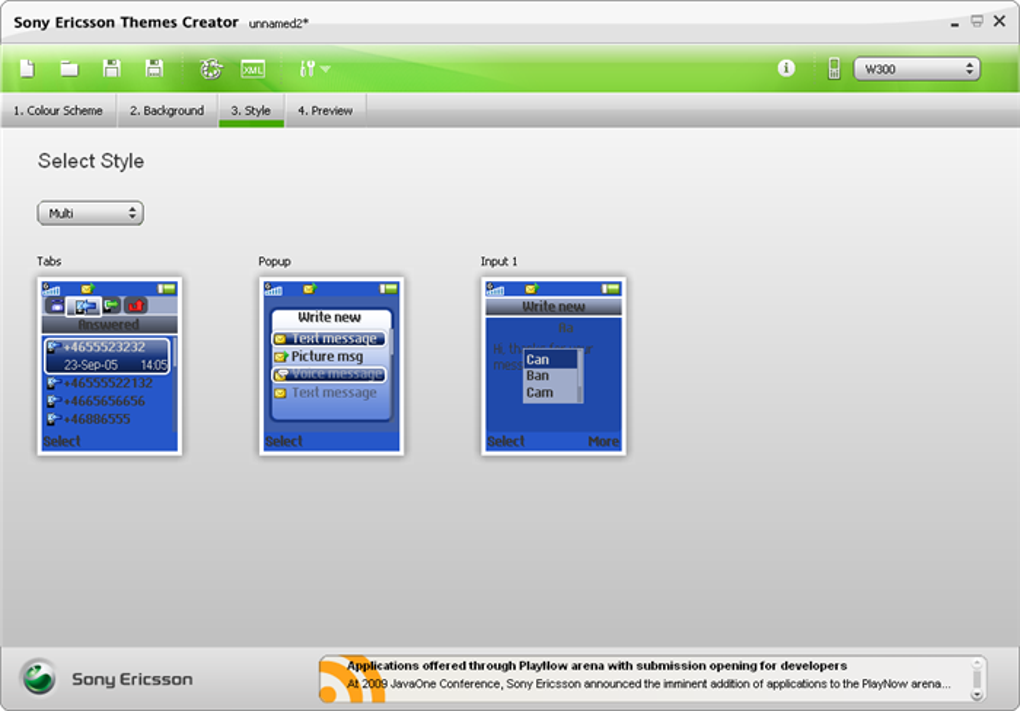Open the tools wrench dropdown
Screen dimensions: 1020x711
[314, 68]
